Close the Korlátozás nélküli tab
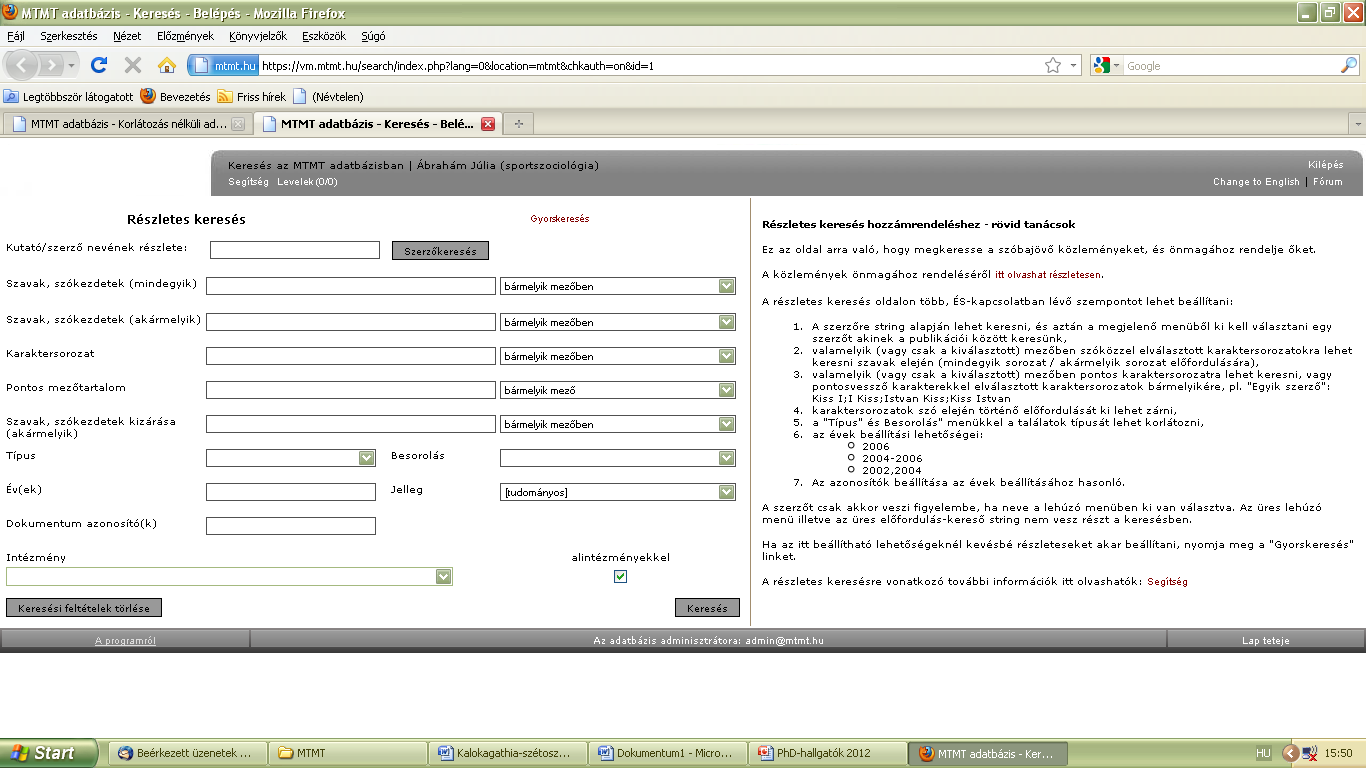This screenshot has height=768, width=1366. pyautogui.click(x=238, y=124)
